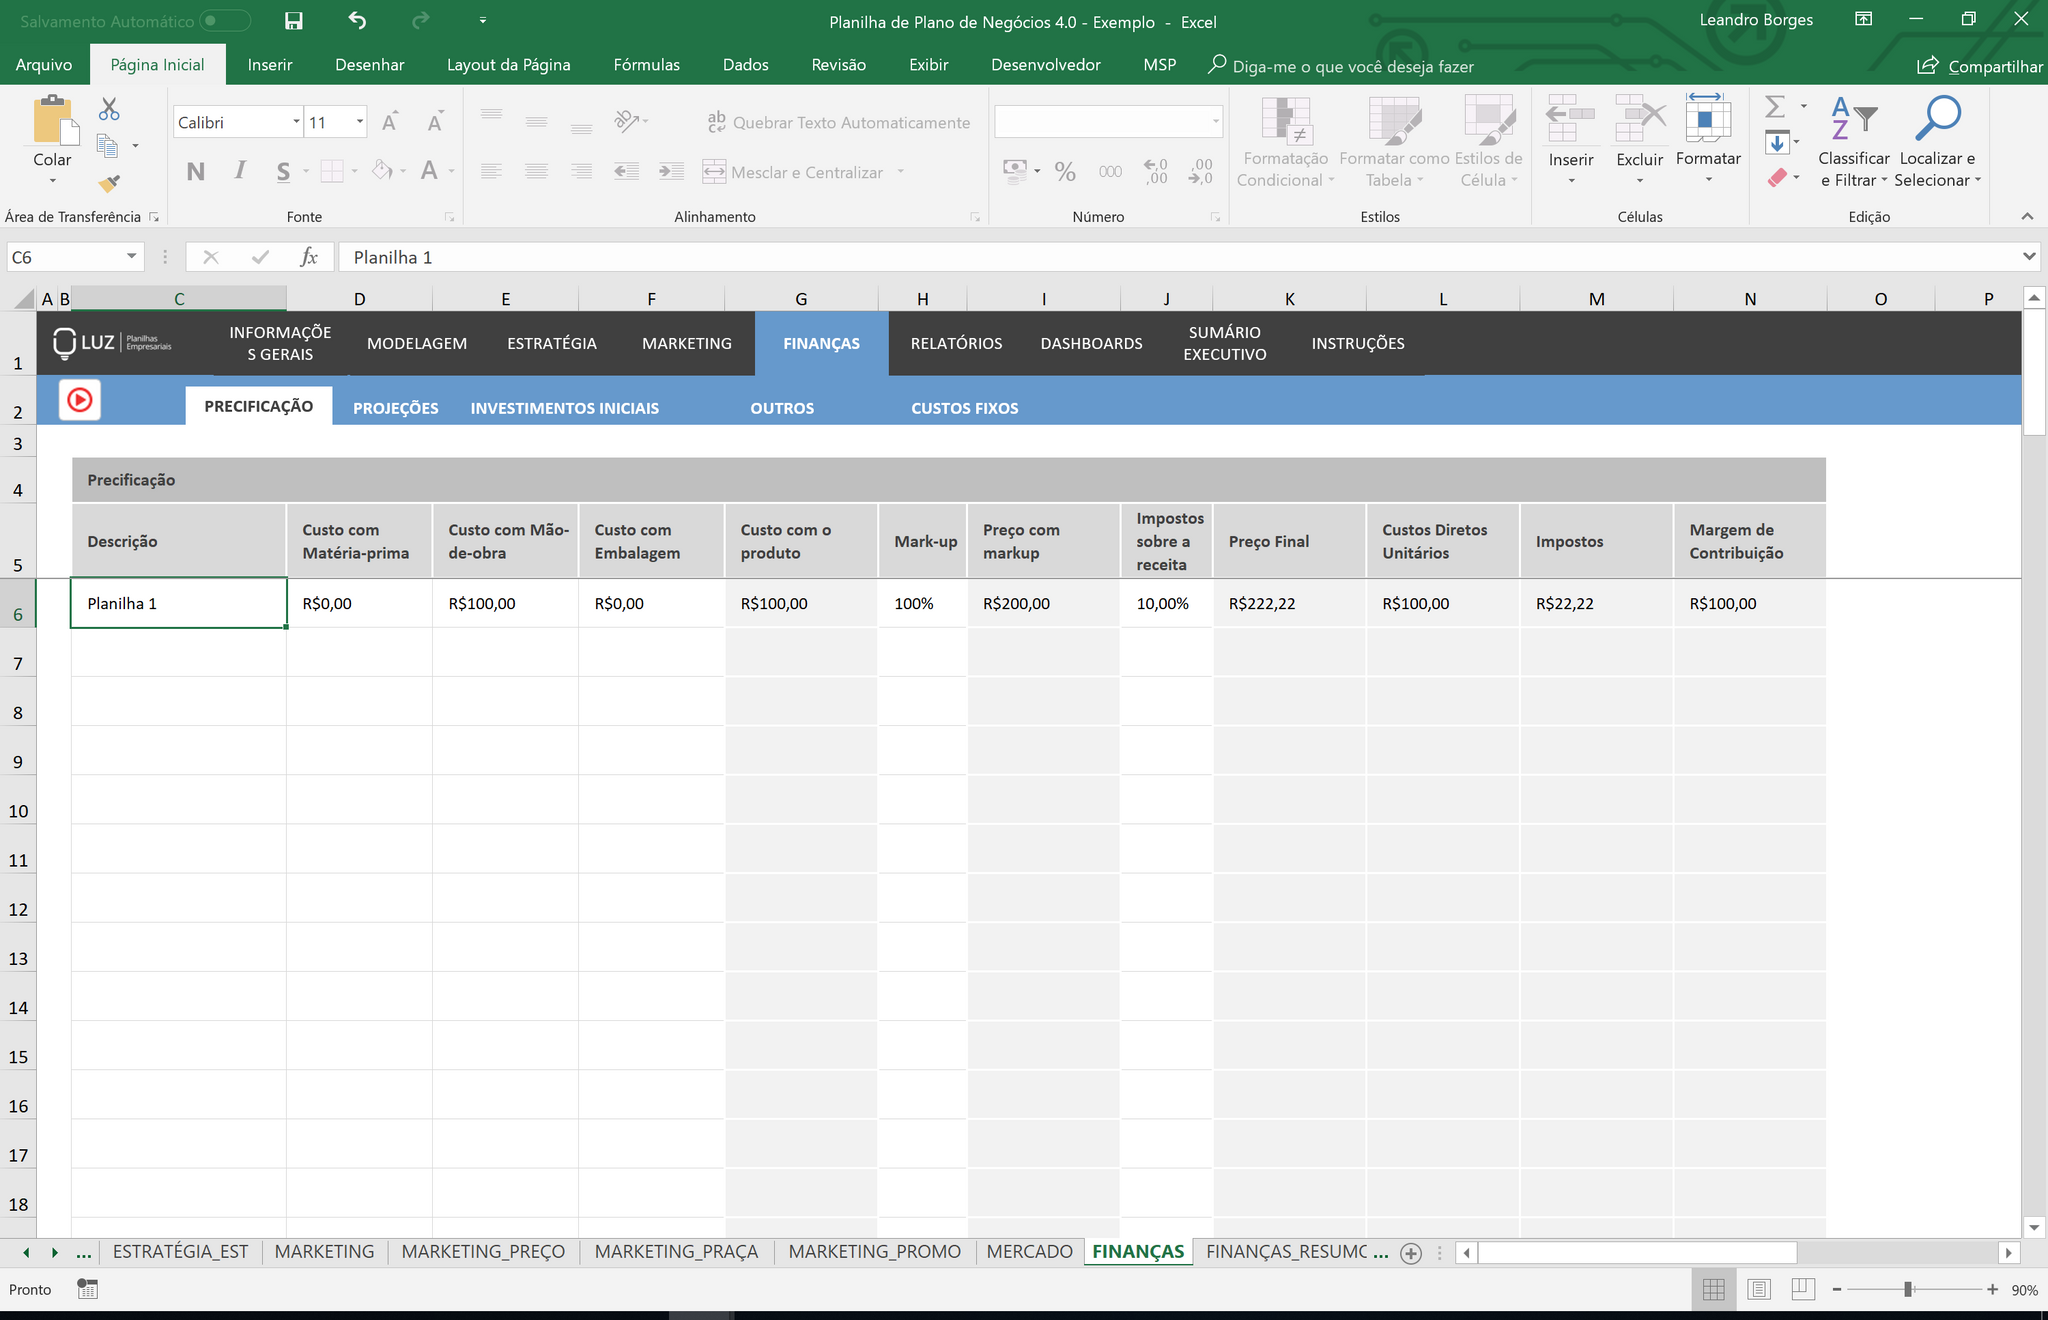Open the font name Calibri dropdown
The width and height of the screenshot is (2048, 1320).
(296, 122)
